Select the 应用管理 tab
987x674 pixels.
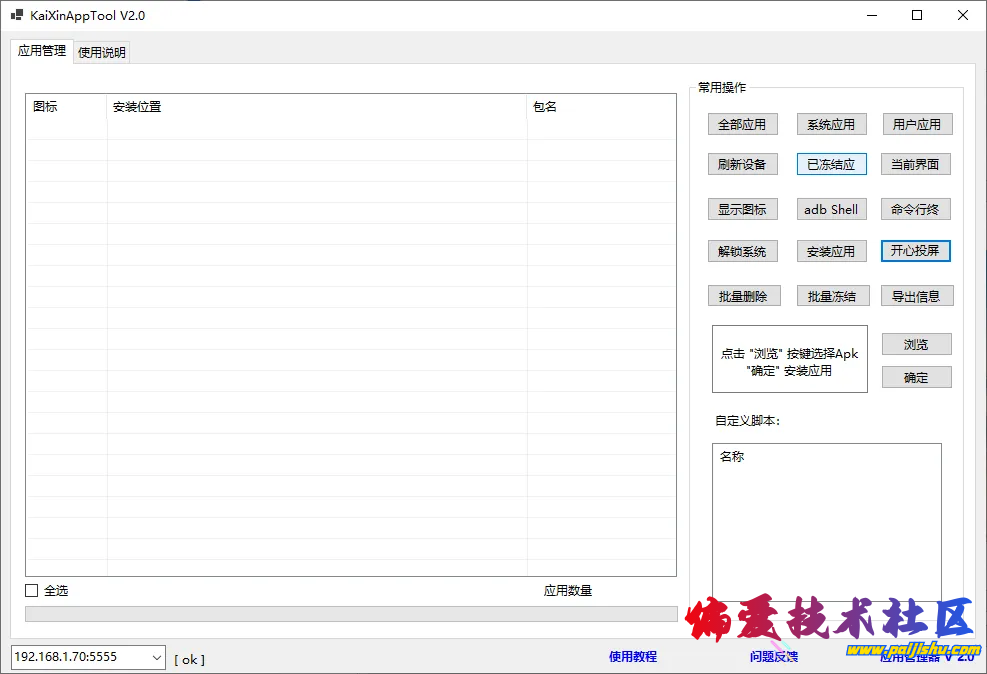click(x=42, y=51)
